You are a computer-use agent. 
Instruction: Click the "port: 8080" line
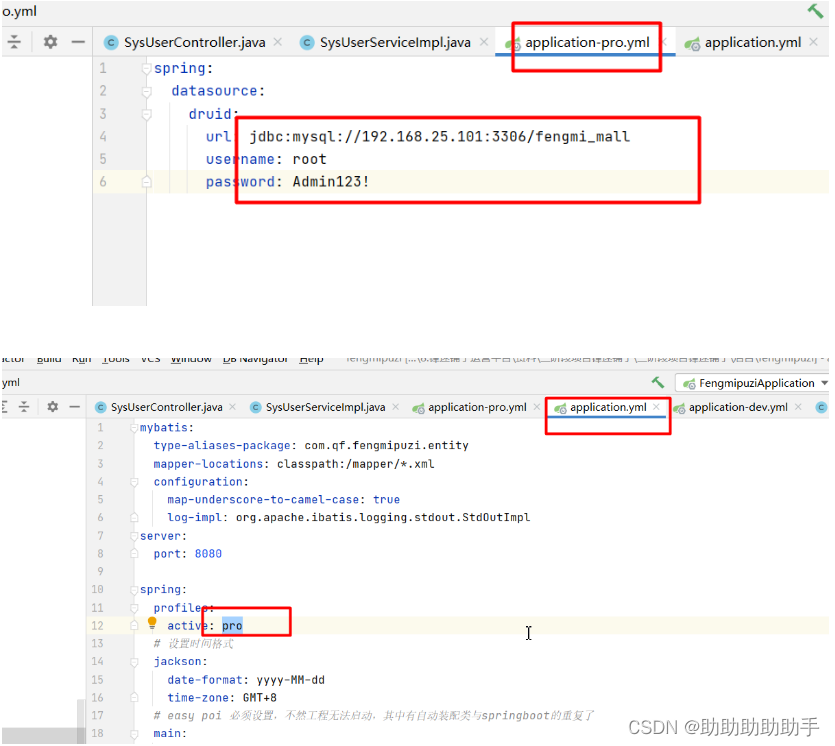(187, 554)
